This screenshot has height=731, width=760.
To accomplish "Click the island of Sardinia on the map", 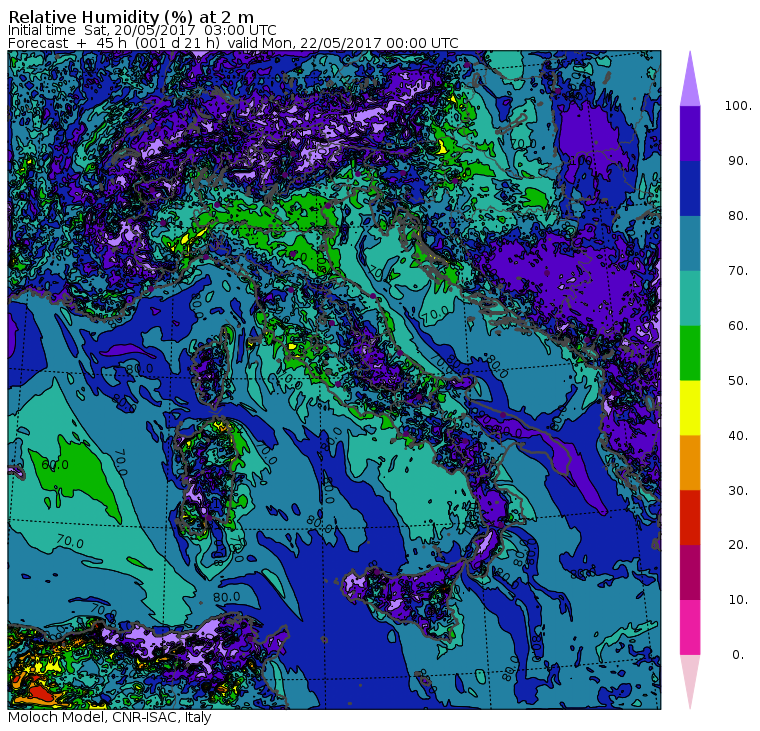I will coord(208,477).
